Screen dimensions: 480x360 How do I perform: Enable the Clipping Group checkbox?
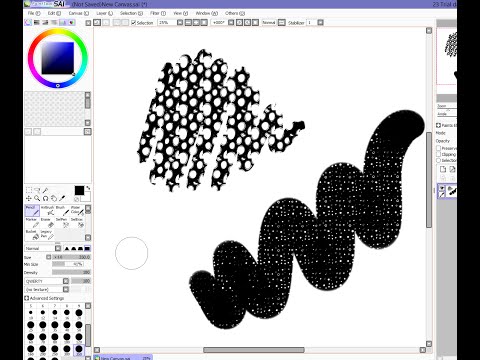click(439, 154)
